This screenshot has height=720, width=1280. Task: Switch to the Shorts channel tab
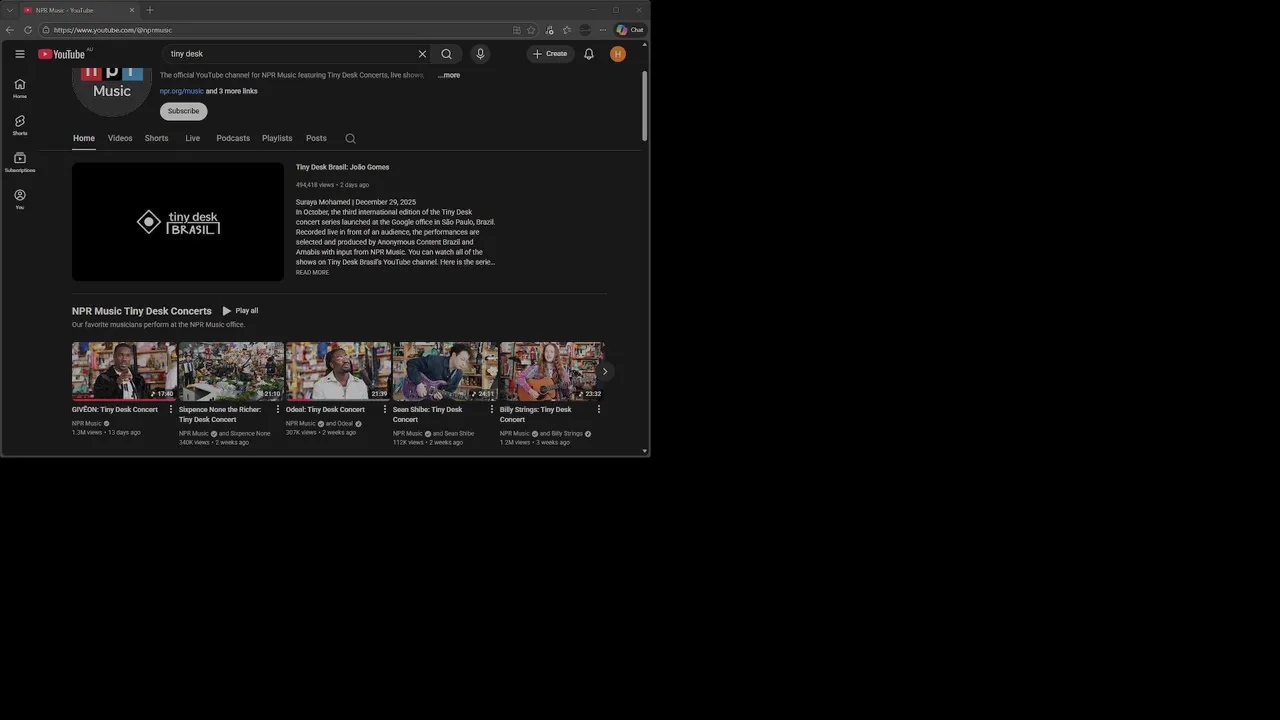point(157,138)
